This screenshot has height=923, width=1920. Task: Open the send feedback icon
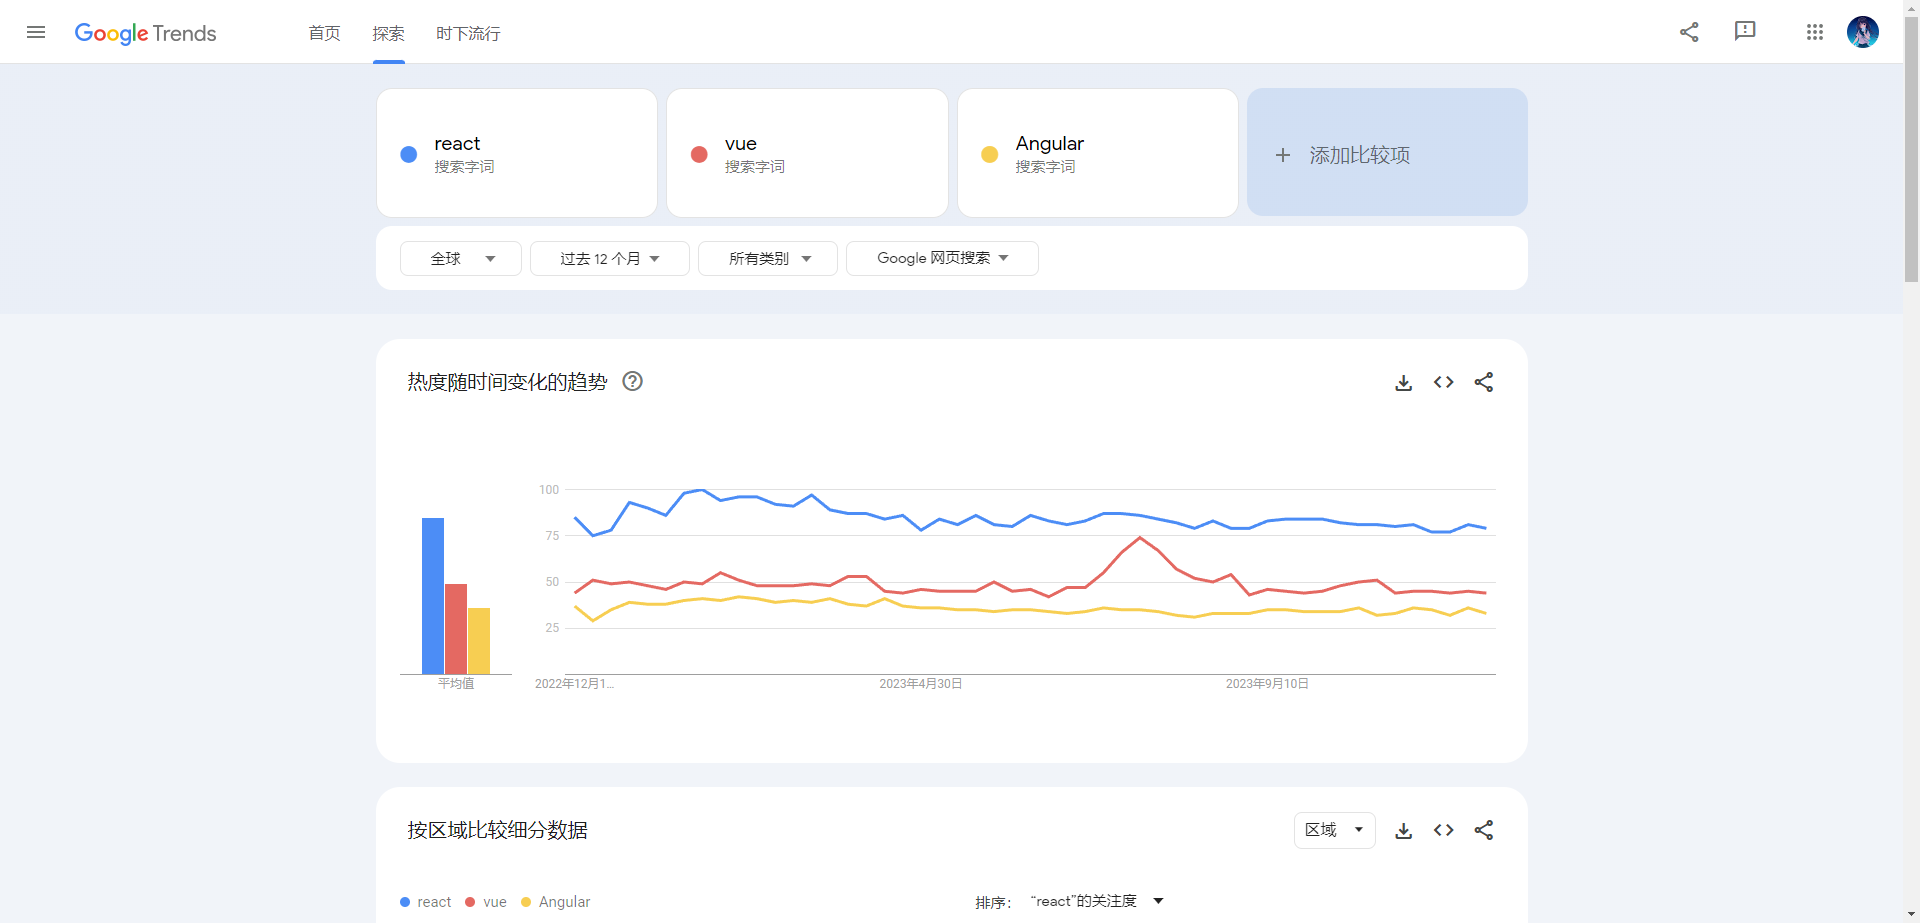pyautogui.click(x=1745, y=32)
